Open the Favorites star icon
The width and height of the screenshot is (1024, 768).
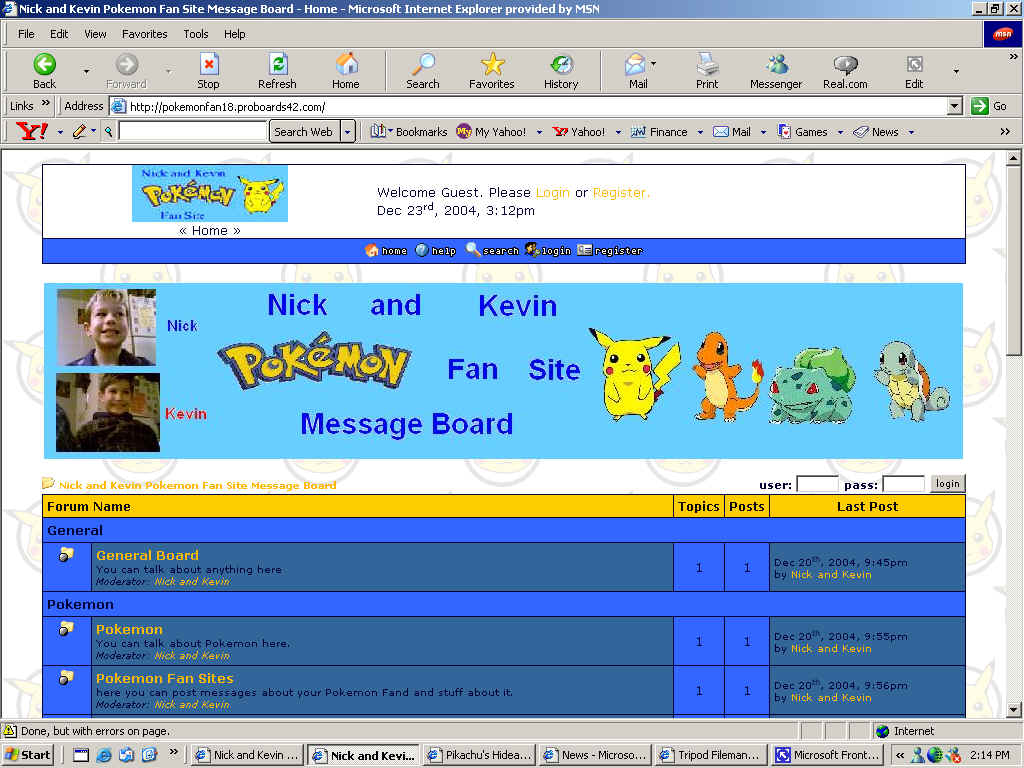tap(492, 66)
